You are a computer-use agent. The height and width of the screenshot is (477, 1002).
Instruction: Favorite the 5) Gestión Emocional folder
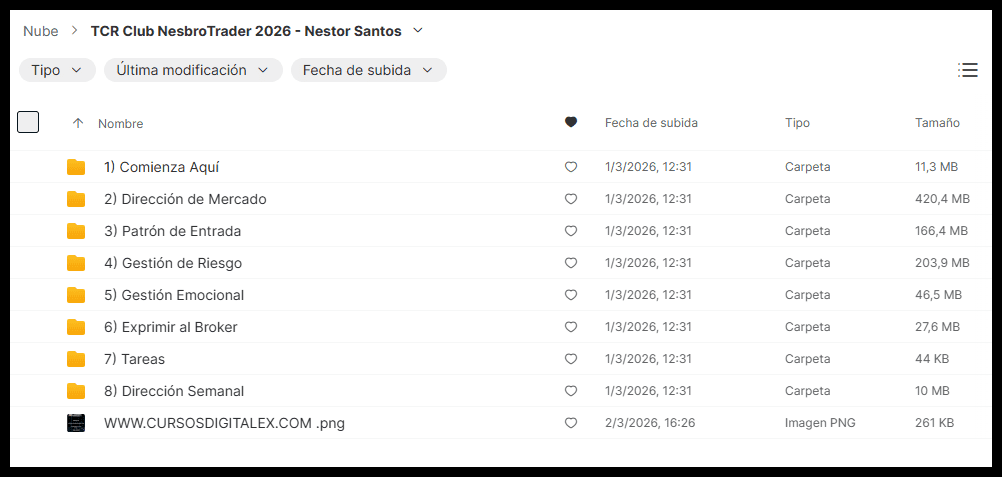[571, 295]
